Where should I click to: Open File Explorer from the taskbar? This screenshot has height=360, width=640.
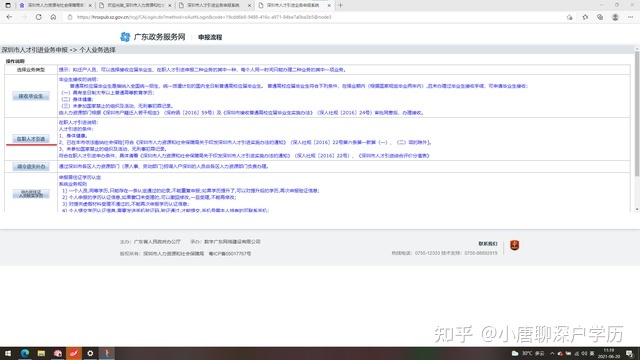(41, 353)
